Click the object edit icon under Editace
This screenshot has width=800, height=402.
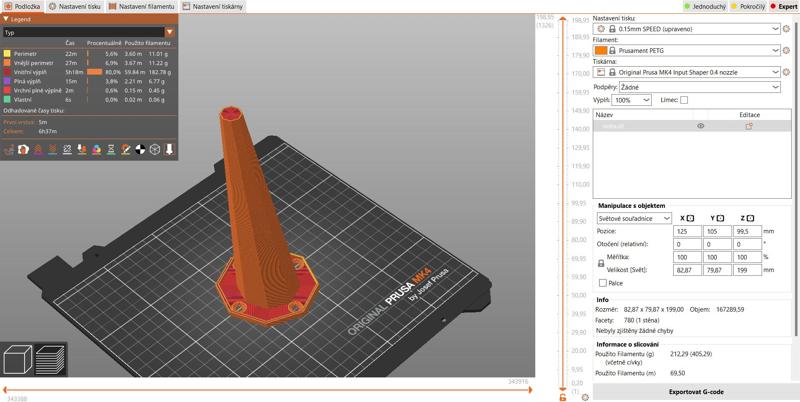pyautogui.click(x=749, y=126)
